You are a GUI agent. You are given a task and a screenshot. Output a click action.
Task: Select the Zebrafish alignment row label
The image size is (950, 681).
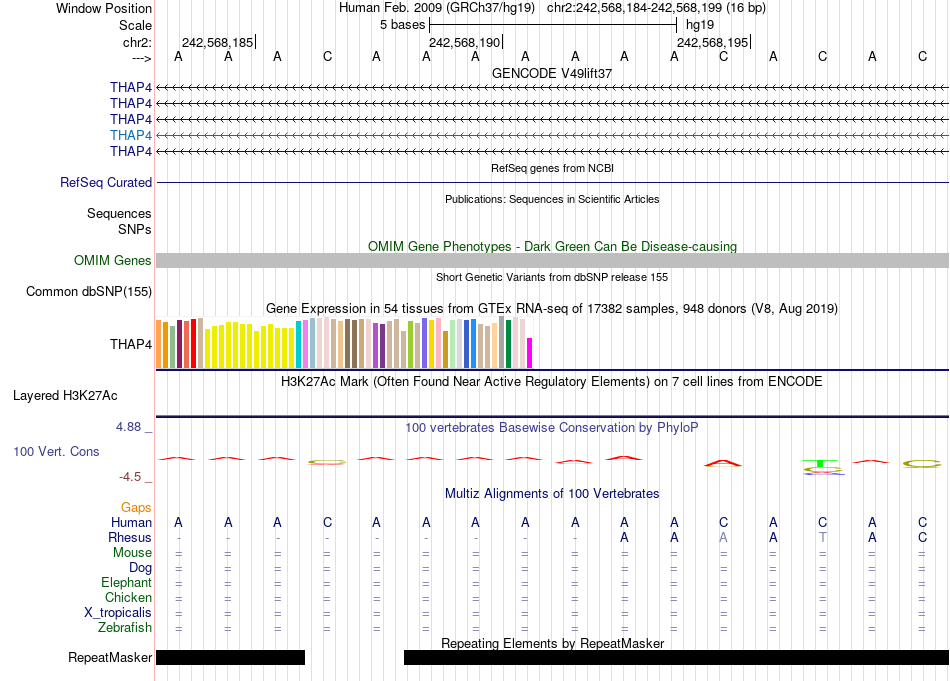(125, 628)
